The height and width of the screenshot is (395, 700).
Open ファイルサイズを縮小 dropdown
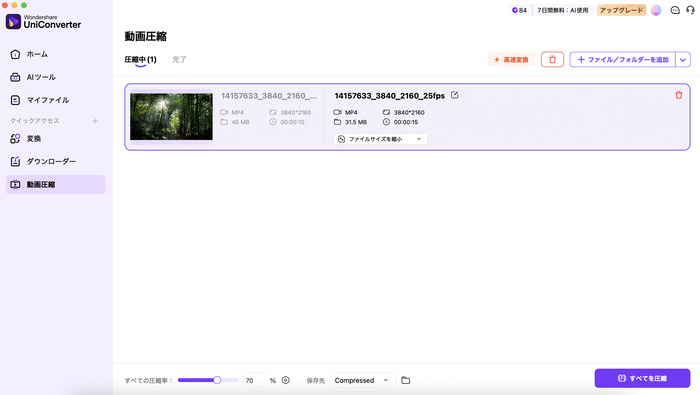380,139
